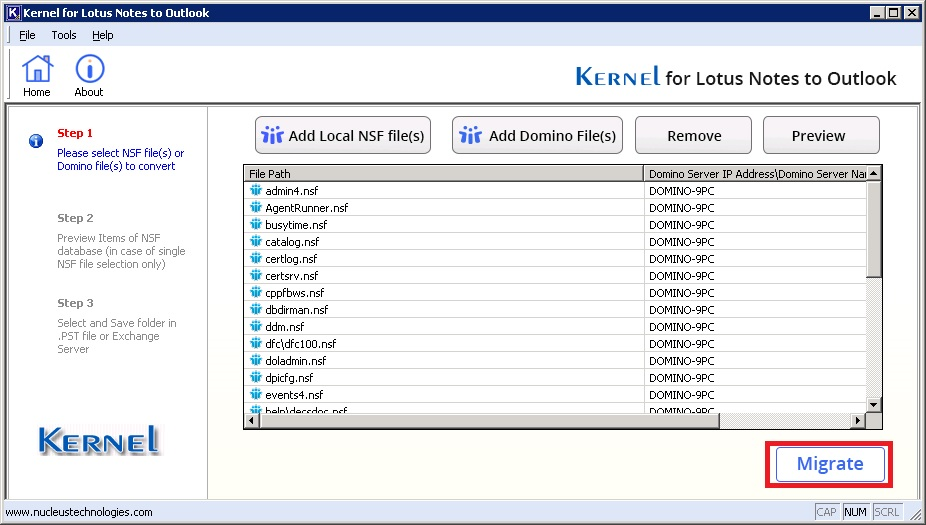Click the NSF icon beside cppfbws.nsf
926x525 pixels.
click(256, 292)
